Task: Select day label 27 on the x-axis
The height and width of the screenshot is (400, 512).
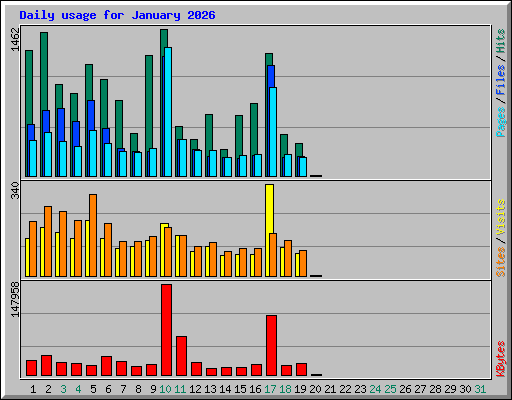Action: (x=420, y=389)
